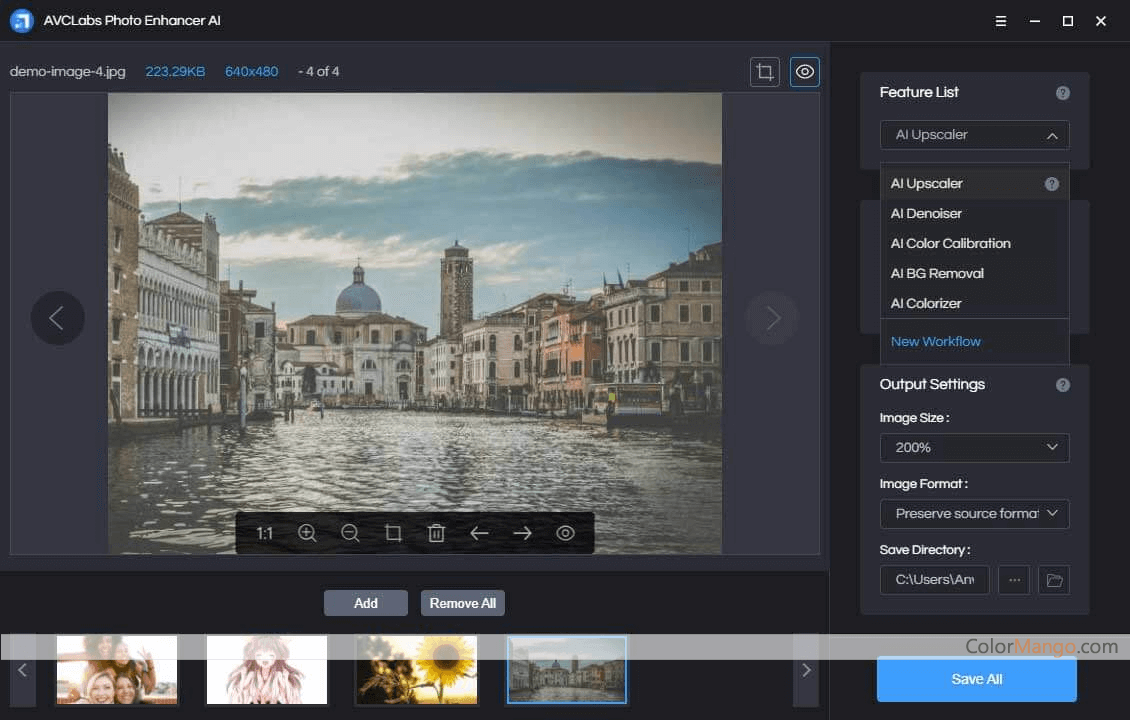Click the Remove All button

click(x=462, y=602)
